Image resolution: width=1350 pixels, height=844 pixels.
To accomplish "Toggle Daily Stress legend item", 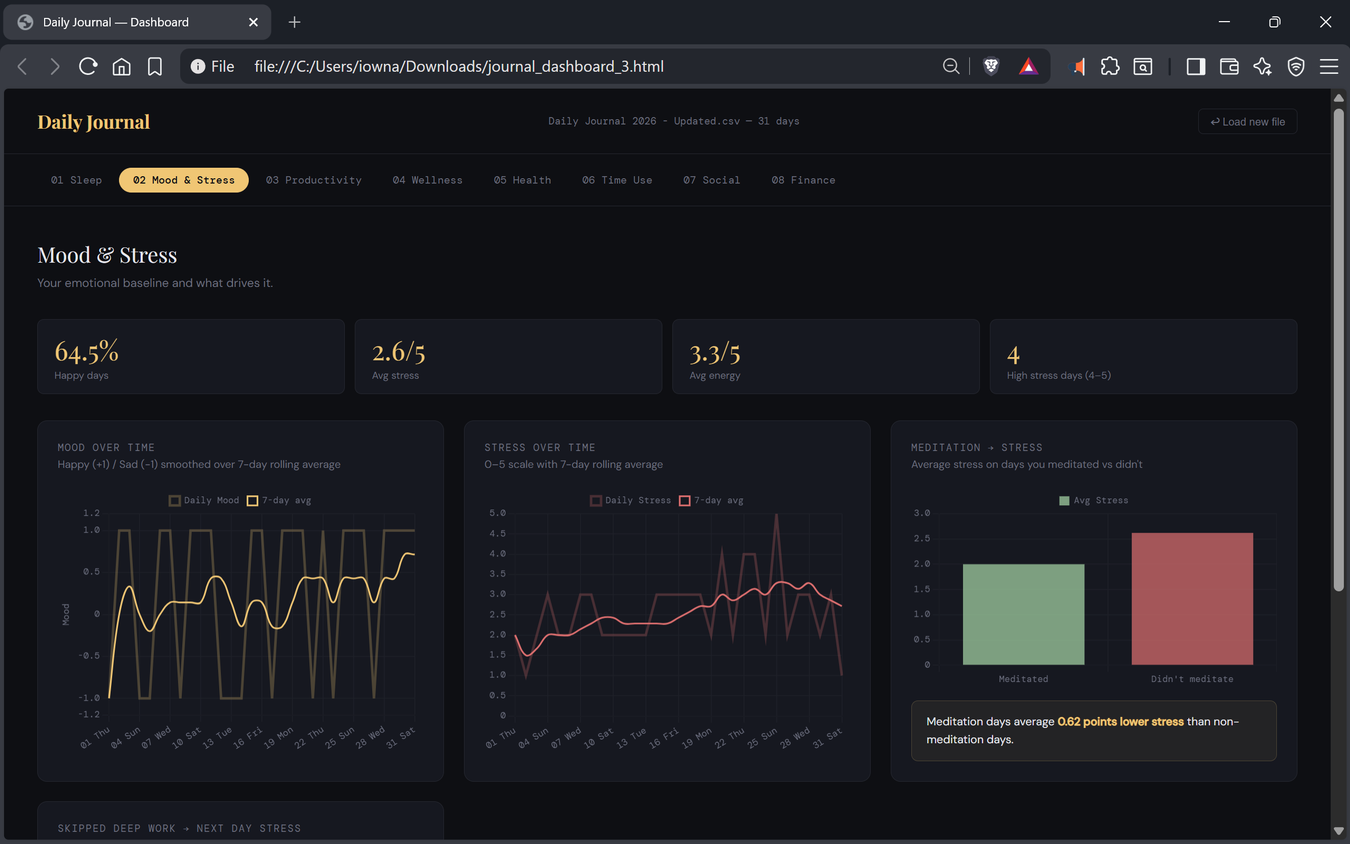I will point(630,500).
